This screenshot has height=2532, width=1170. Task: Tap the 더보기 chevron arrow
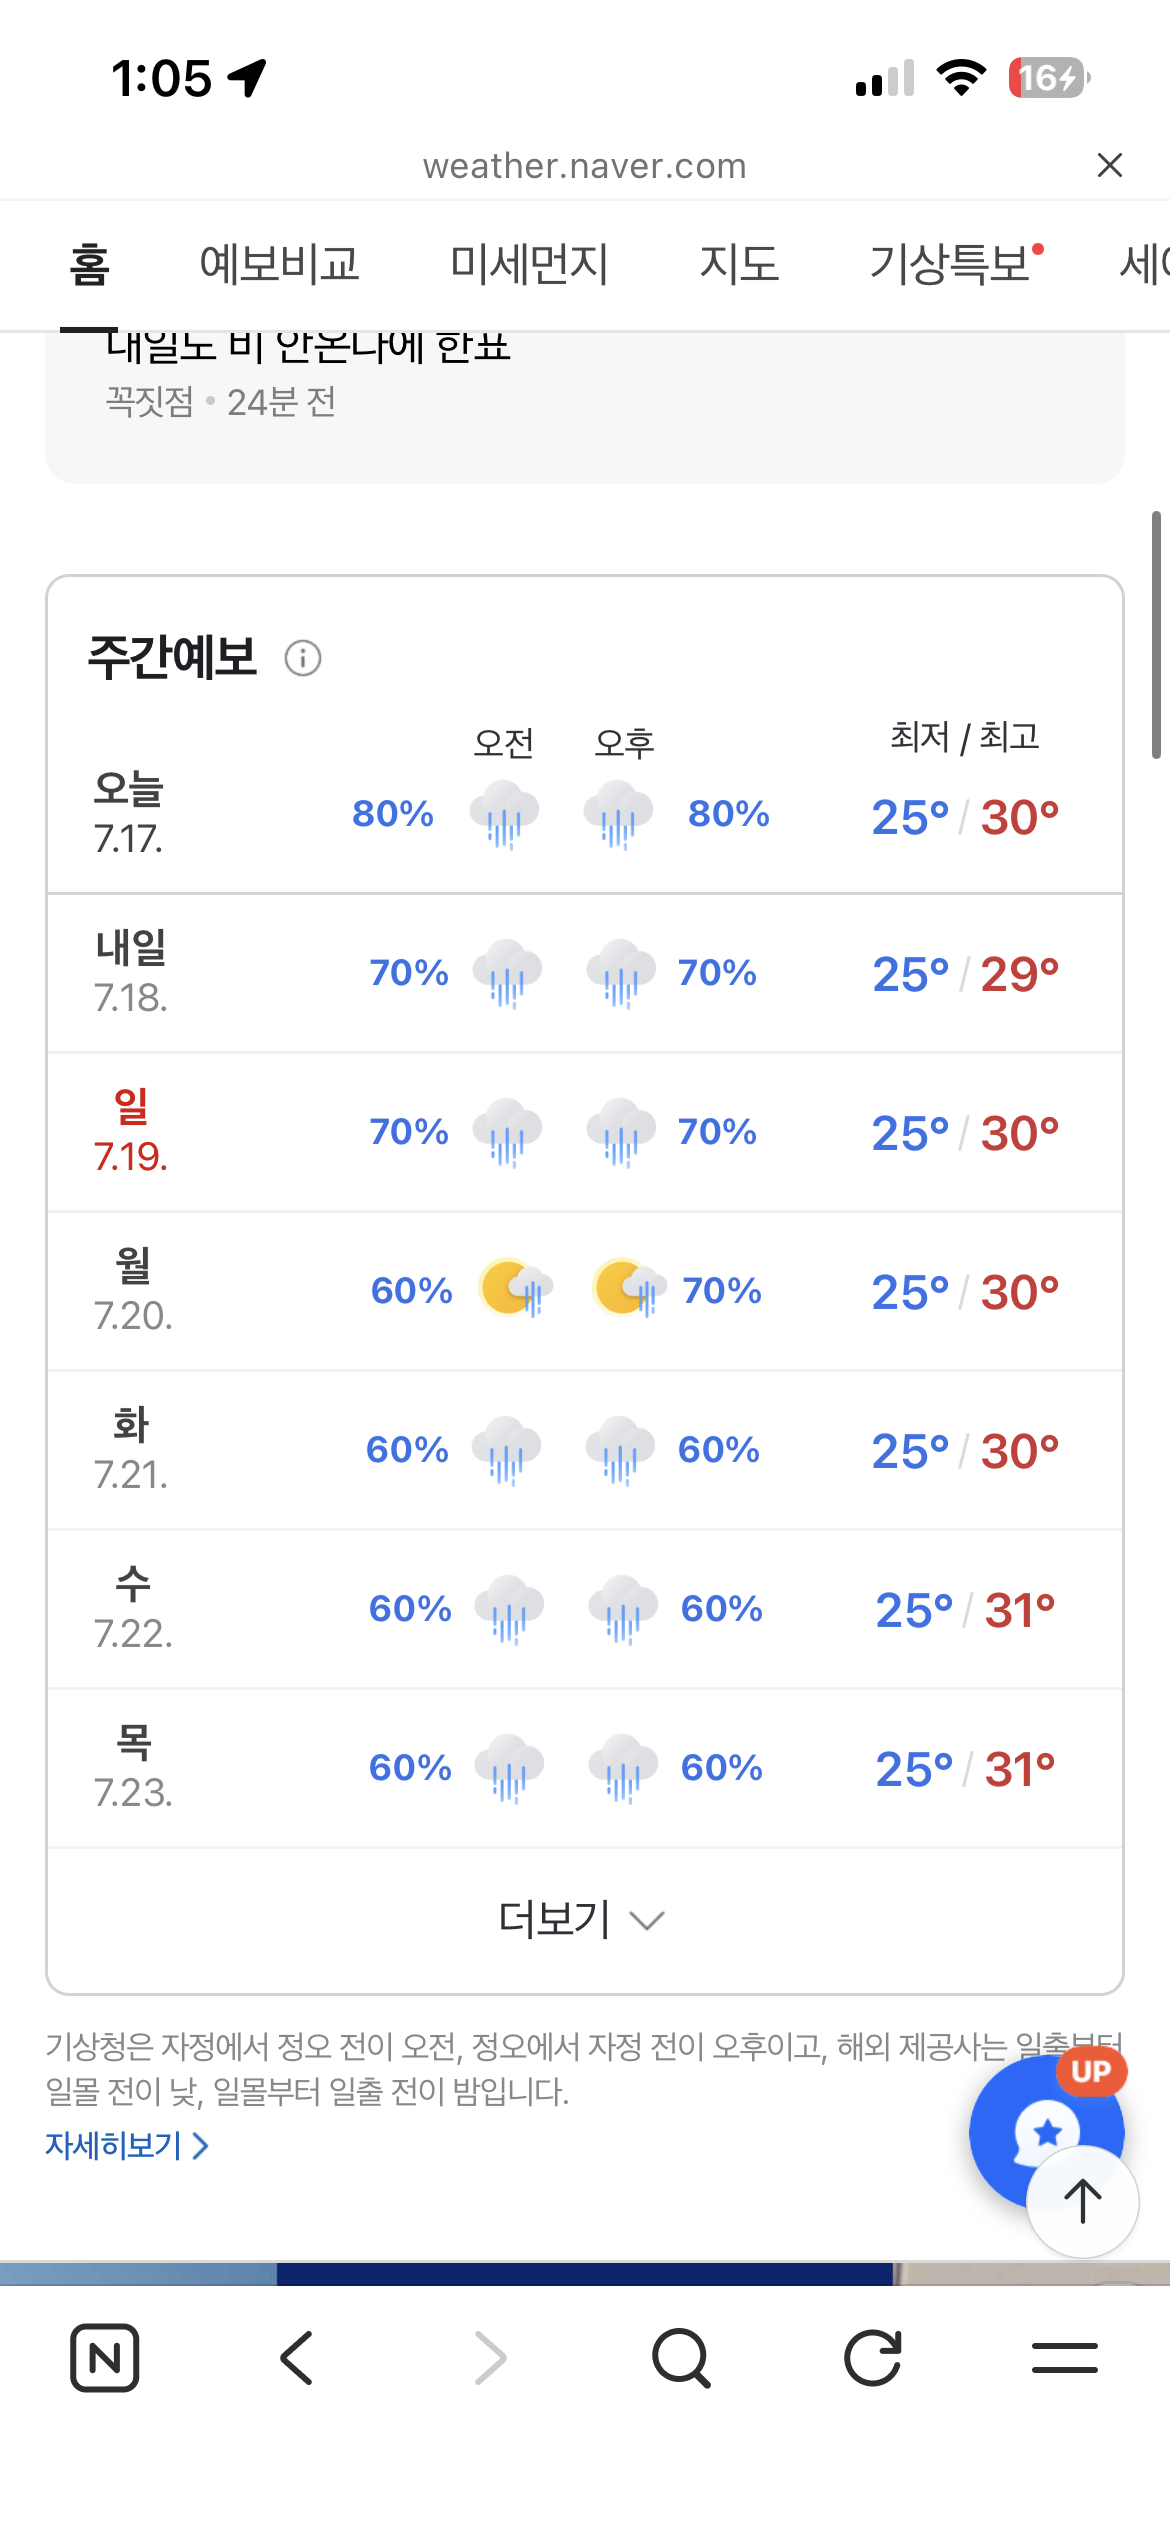coord(647,1921)
